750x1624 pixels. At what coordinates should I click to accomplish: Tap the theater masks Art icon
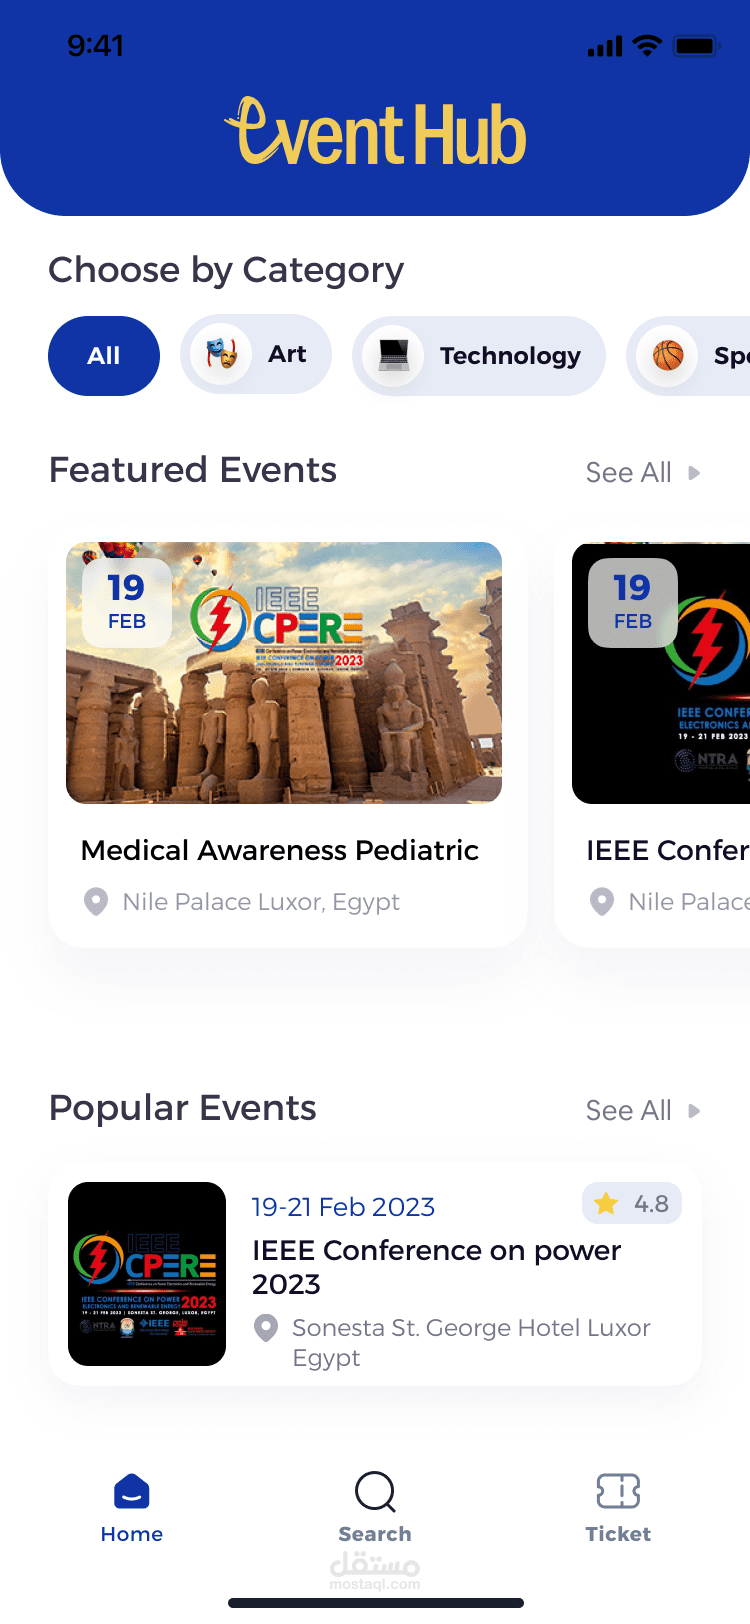(x=222, y=354)
